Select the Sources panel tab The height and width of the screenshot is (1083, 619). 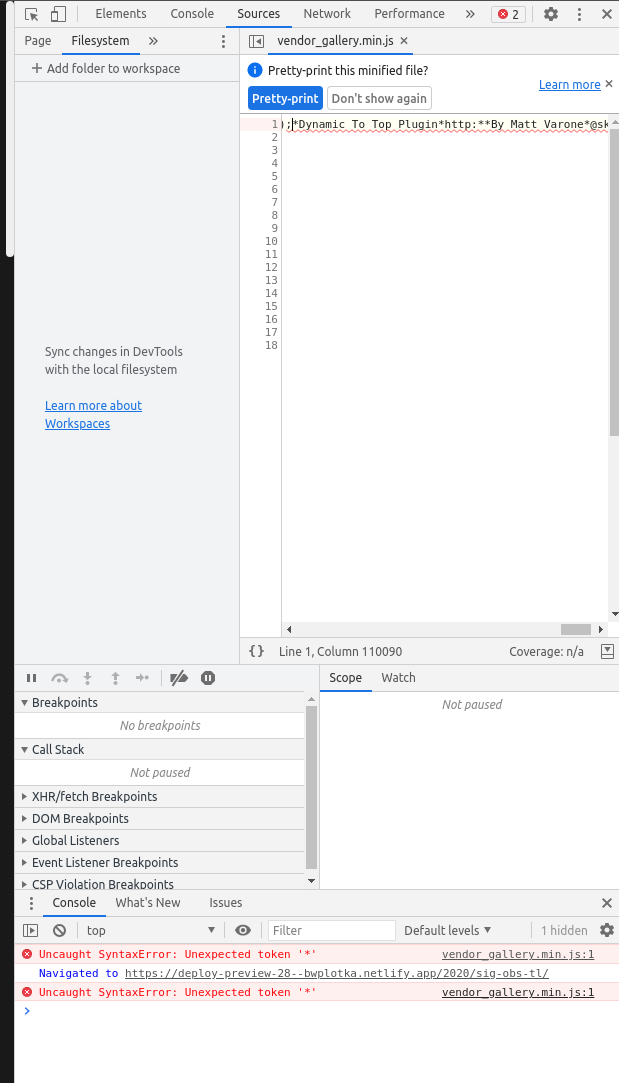tap(258, 14)
